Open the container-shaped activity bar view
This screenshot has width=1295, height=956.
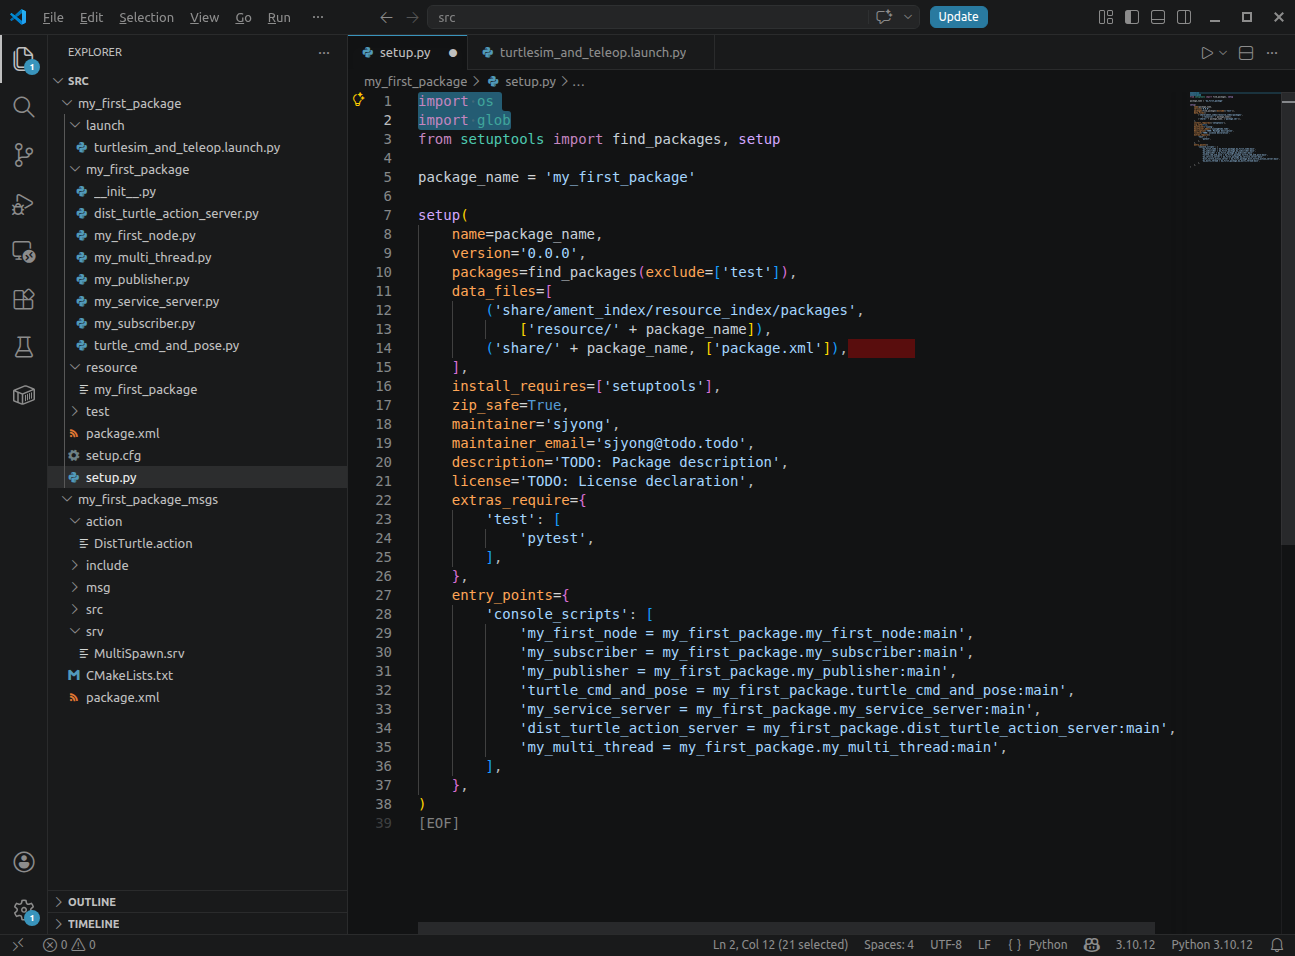24,395
